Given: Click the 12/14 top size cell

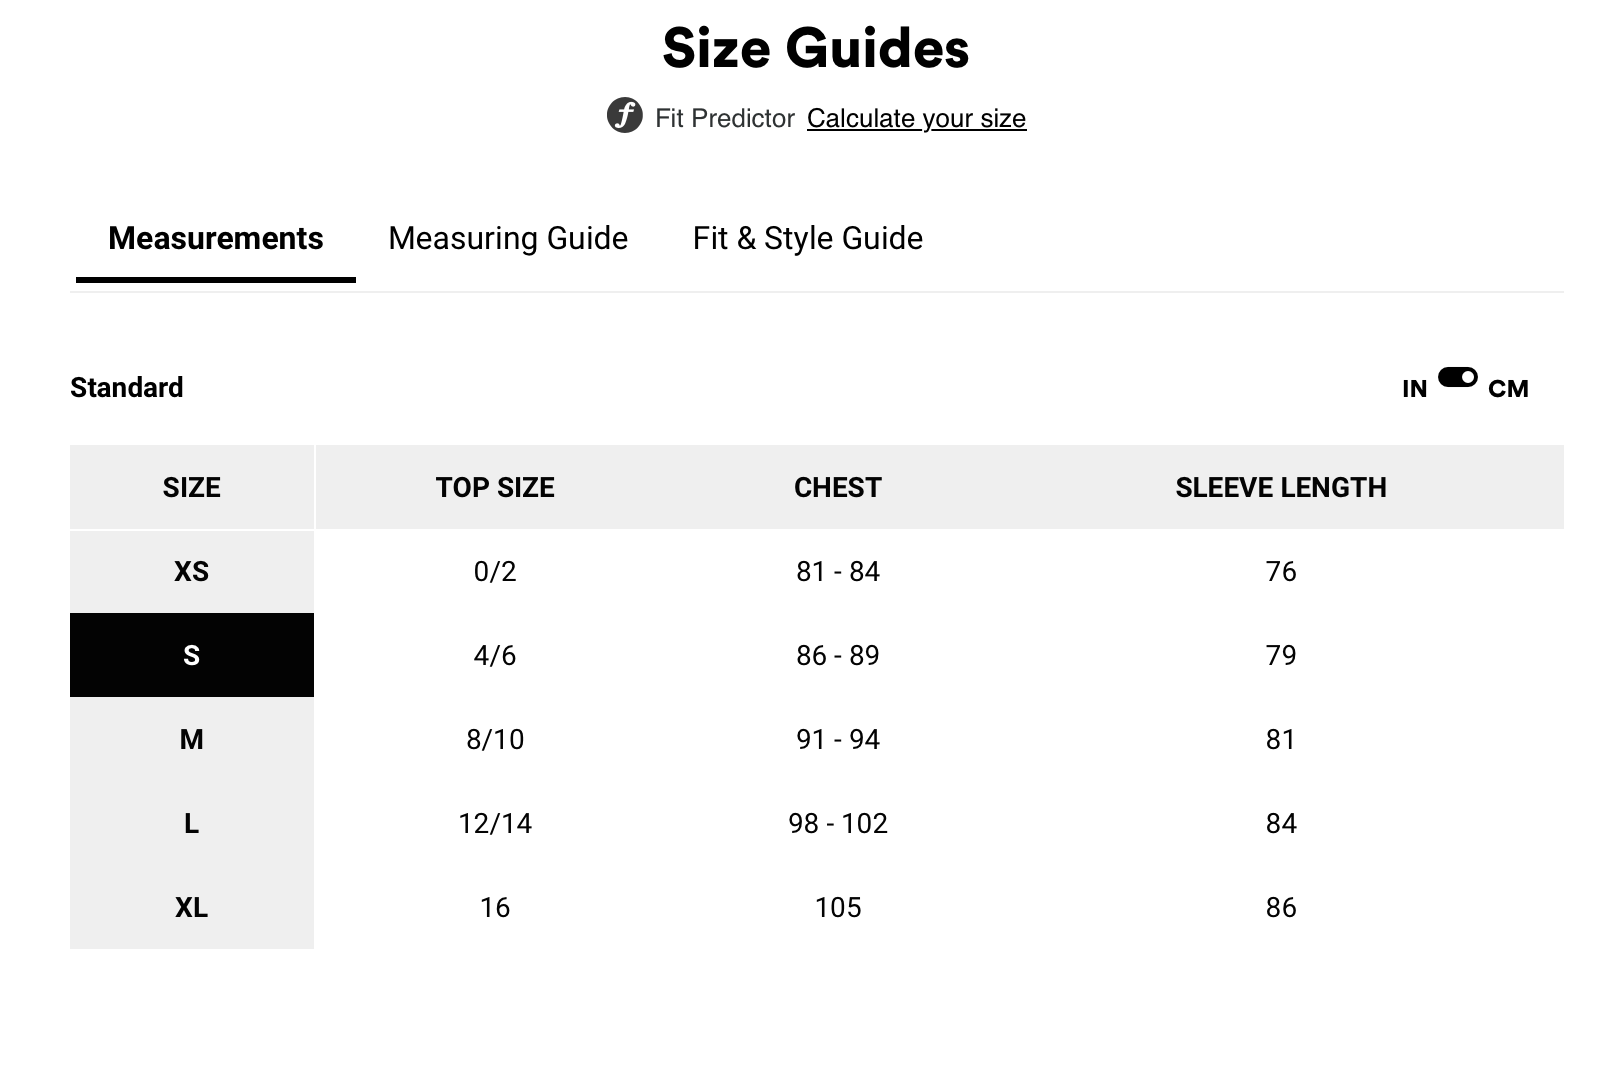Looking at the screenshot, I should click(x=495, y=823).
